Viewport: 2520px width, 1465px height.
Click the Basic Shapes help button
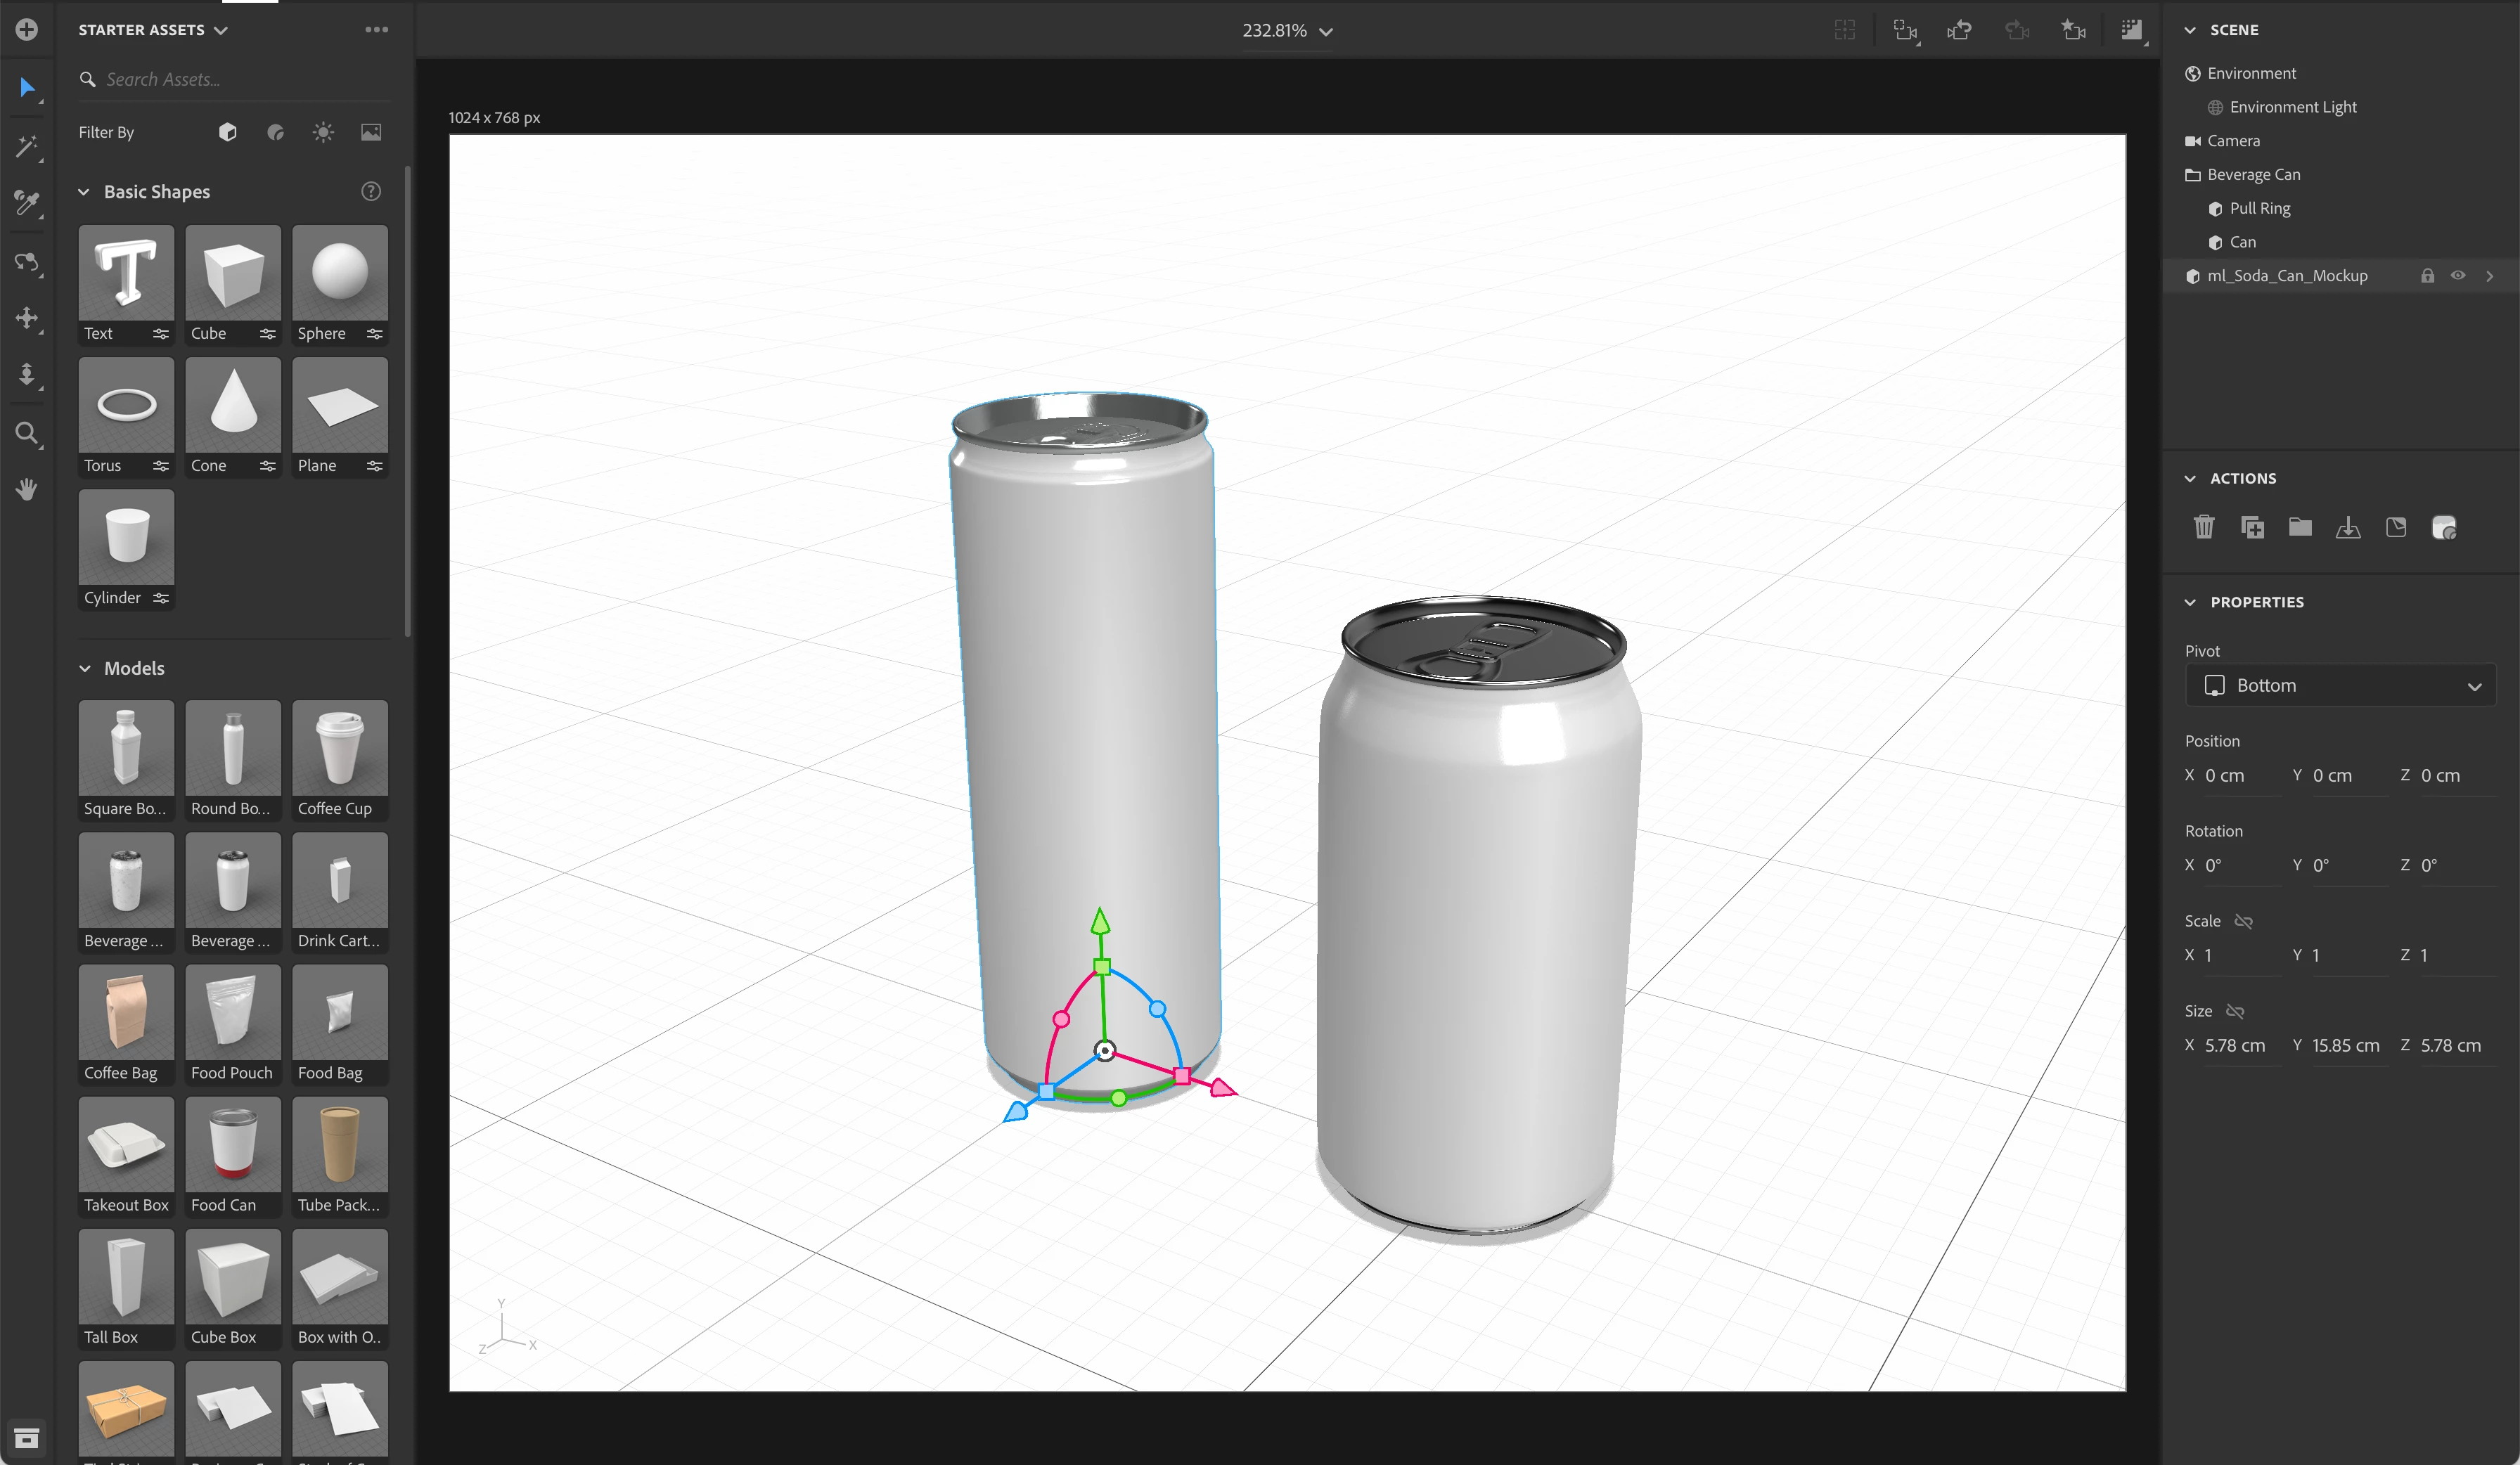pos(371,192)
